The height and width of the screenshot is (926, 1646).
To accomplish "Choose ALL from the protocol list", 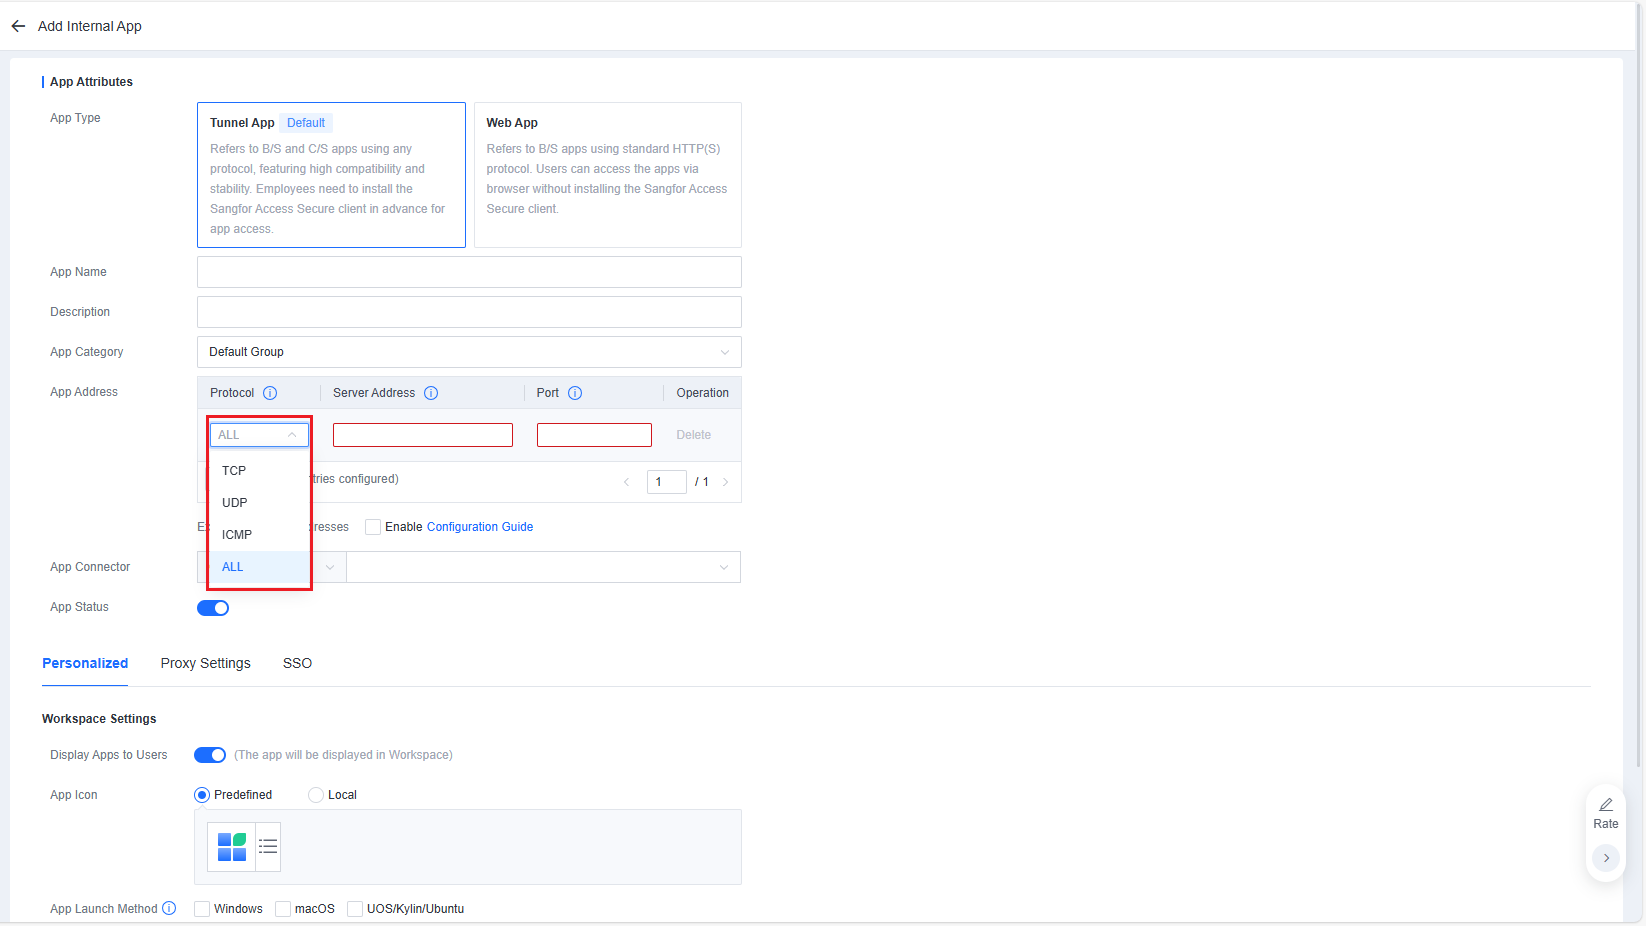I will [259, 567].
